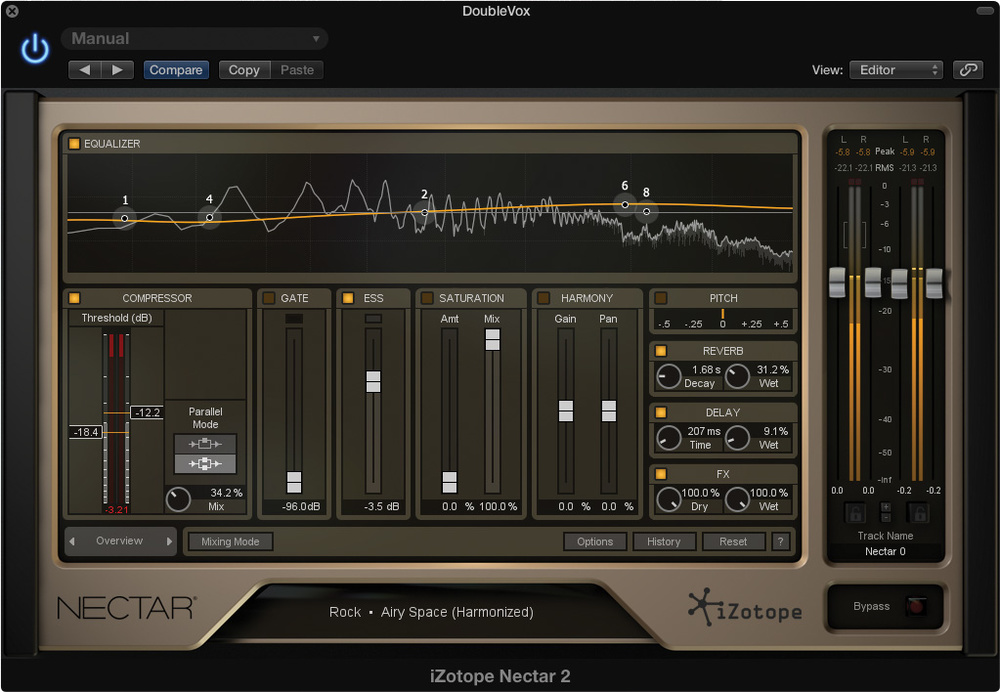This screenshot has width=1000, height=692.
Task: Select EQ node 6
Action: [625, 205]
